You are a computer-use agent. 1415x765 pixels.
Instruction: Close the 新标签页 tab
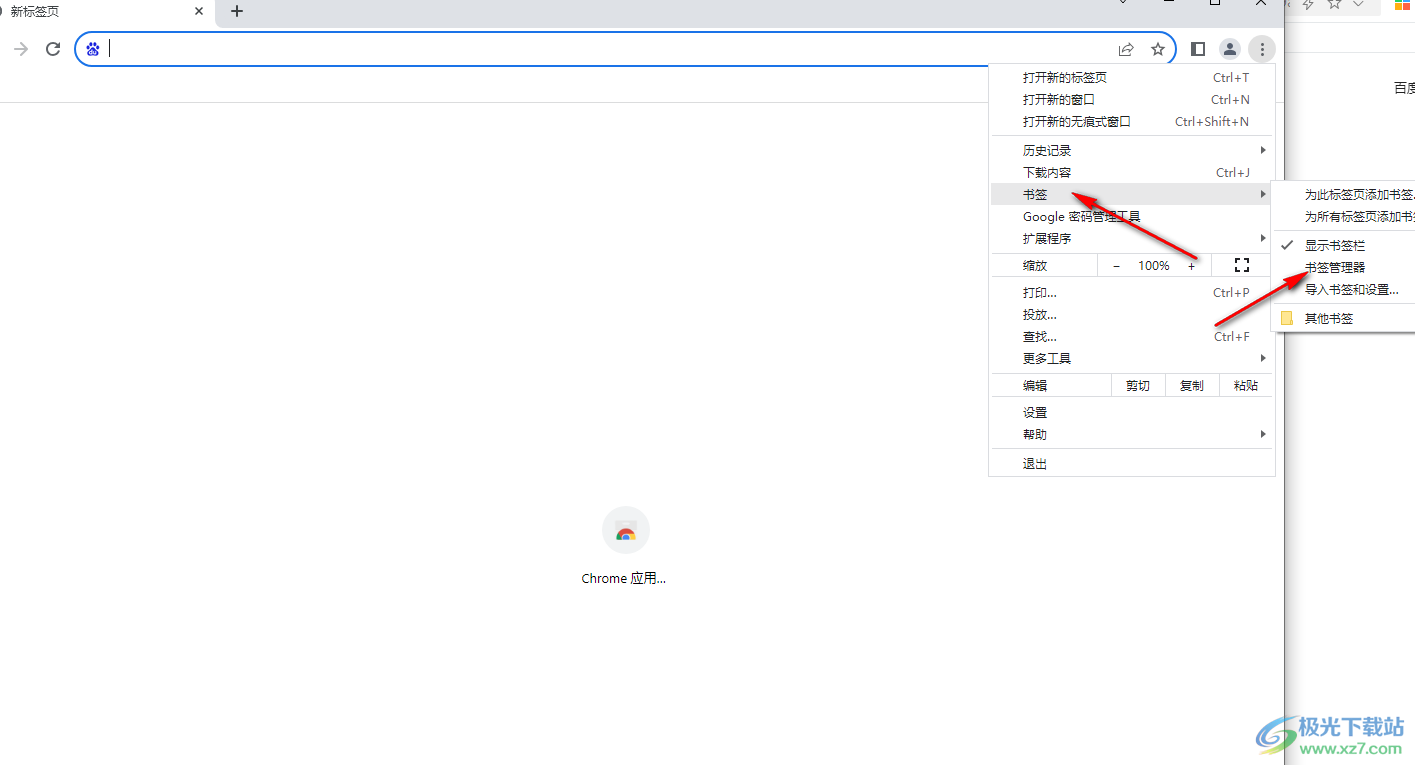click(199, 11)
